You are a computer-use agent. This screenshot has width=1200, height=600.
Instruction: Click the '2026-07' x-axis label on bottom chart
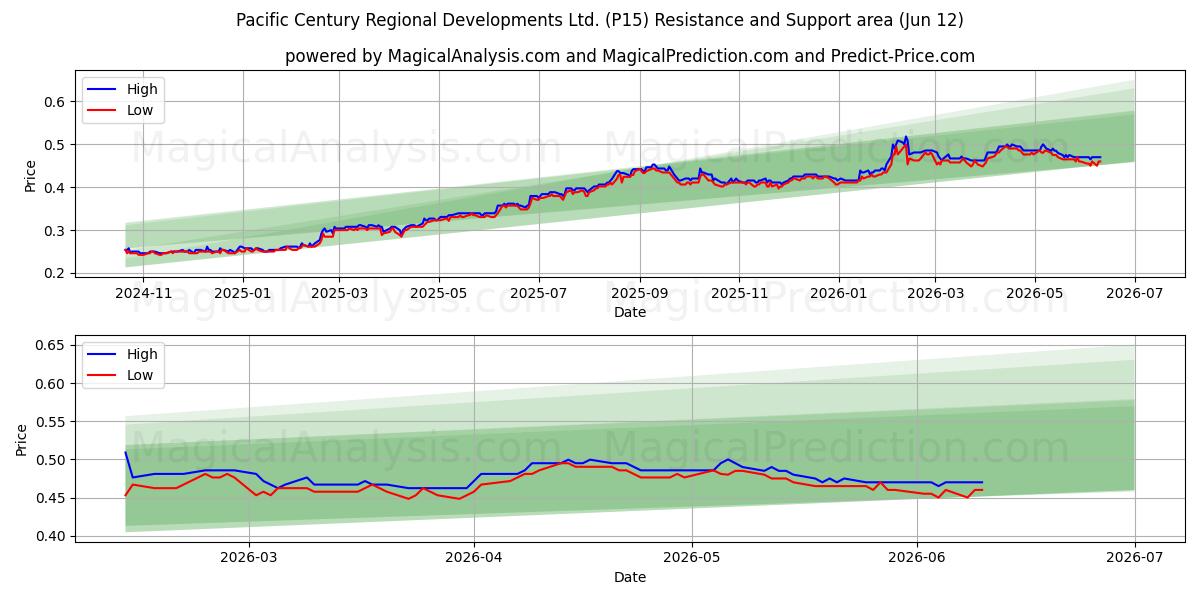point(1135,559)
